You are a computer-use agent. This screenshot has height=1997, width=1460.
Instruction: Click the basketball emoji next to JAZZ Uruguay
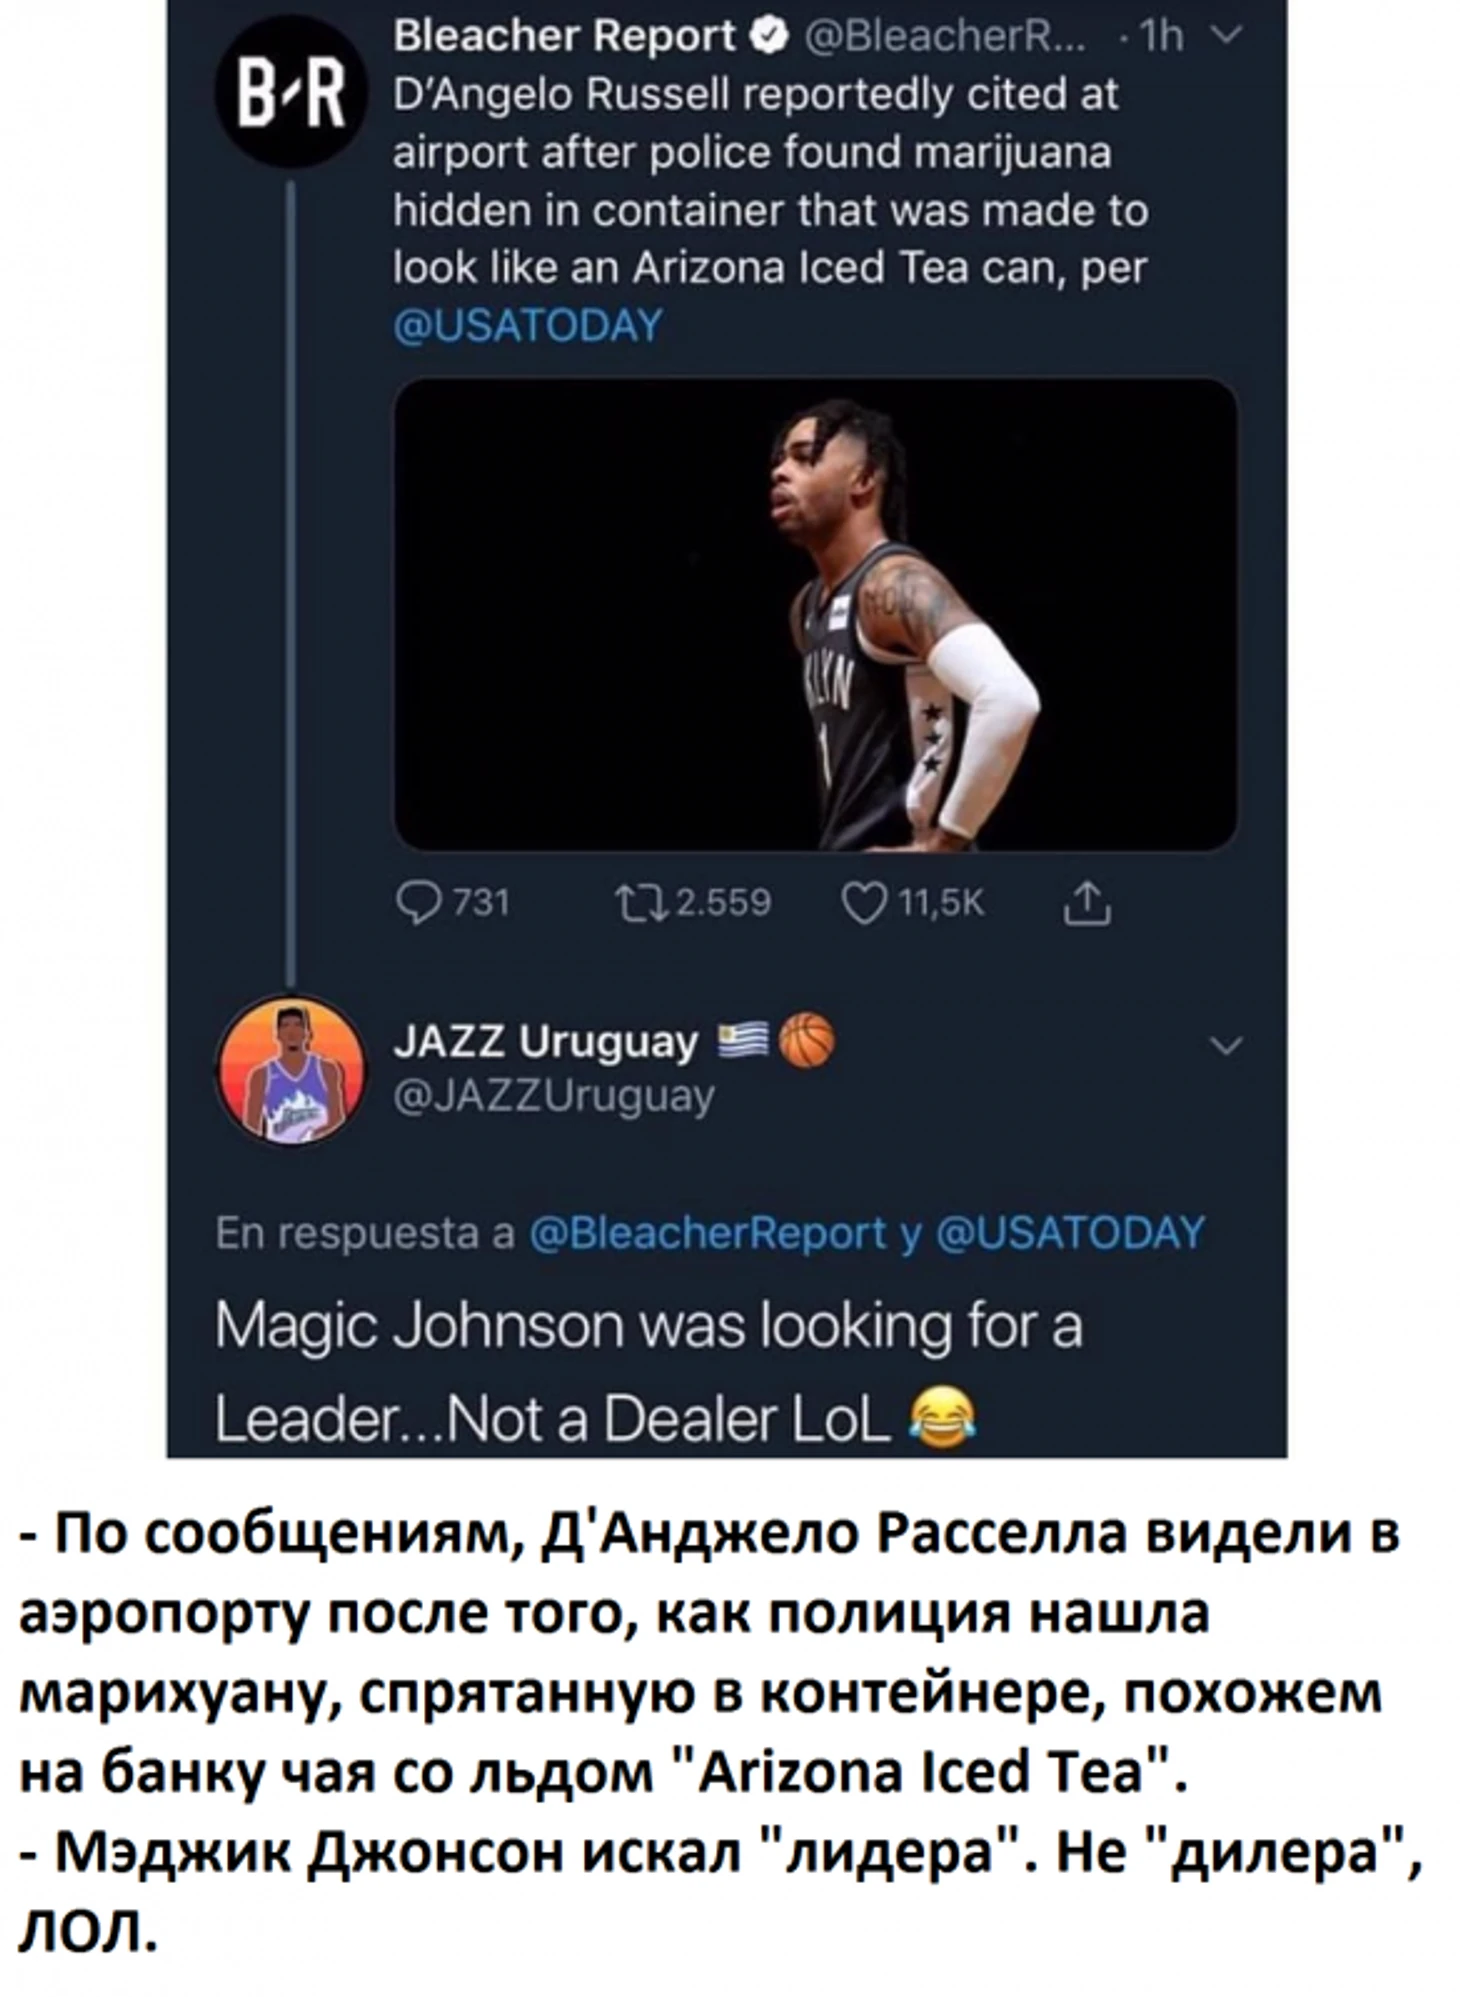(805, 1040)
